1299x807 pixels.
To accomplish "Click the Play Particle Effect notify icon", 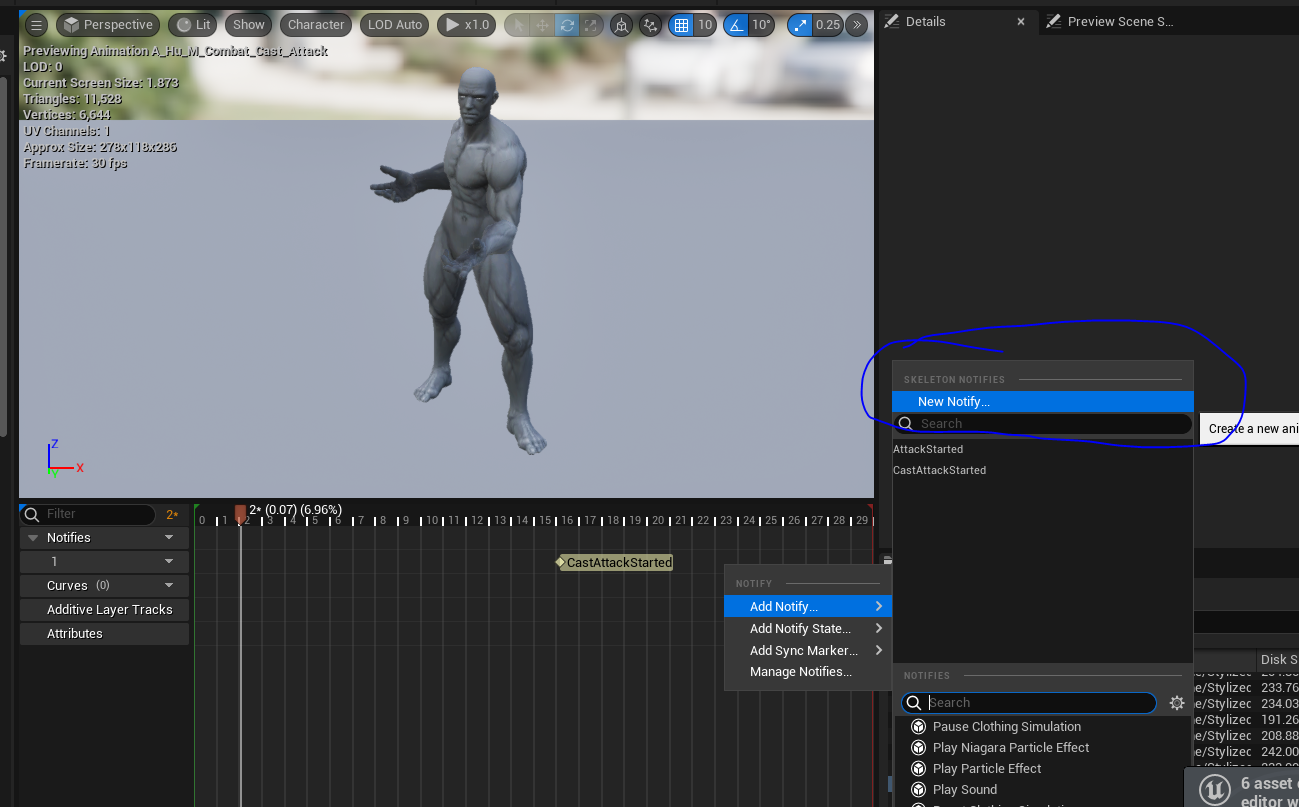I will 918,769.
